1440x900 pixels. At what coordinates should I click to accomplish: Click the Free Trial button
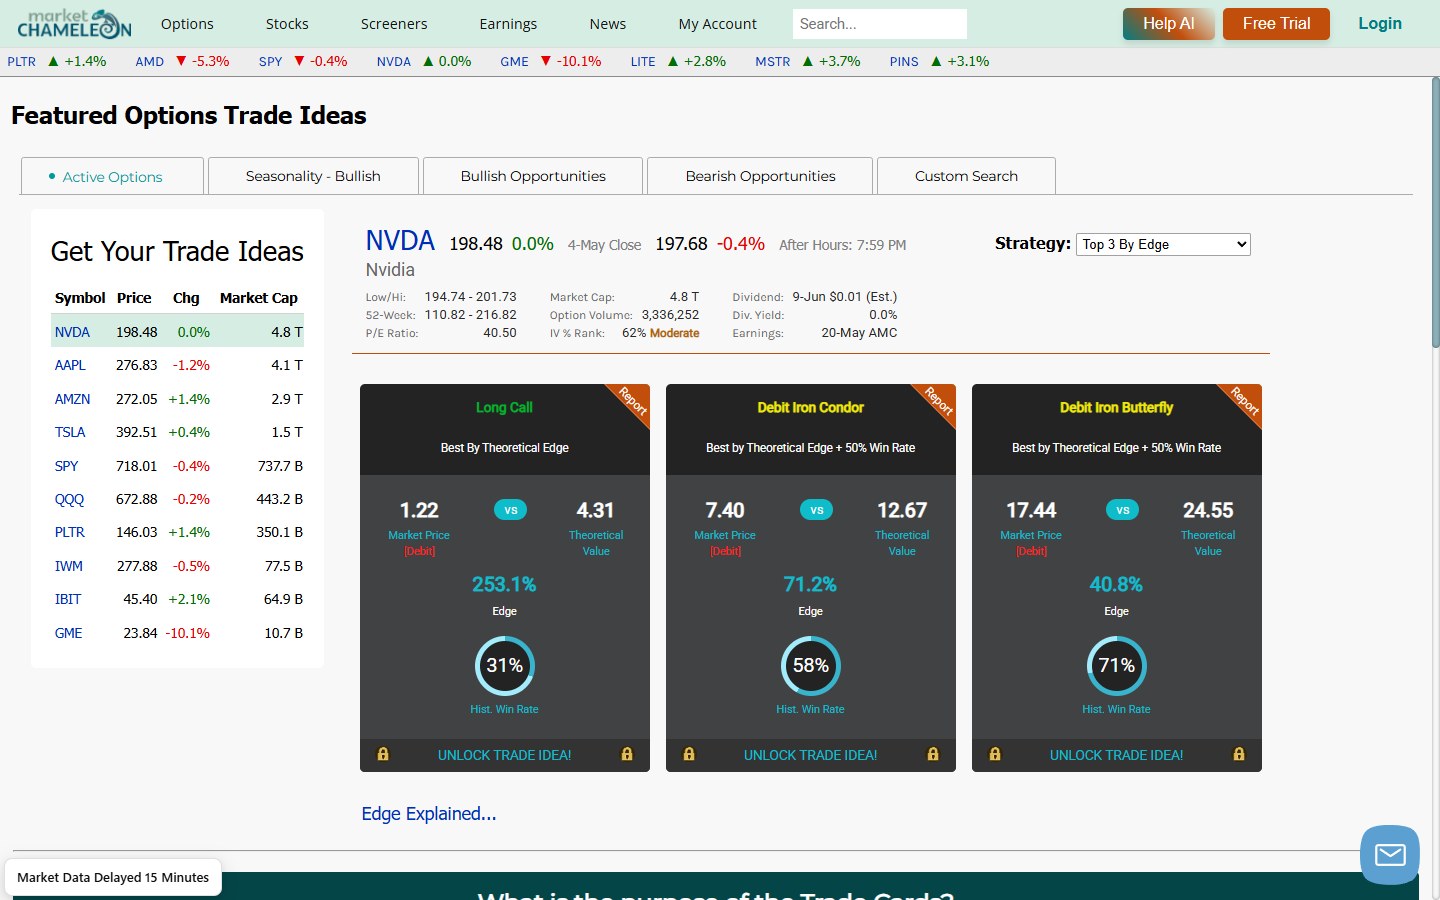(x=1276, y=23)
